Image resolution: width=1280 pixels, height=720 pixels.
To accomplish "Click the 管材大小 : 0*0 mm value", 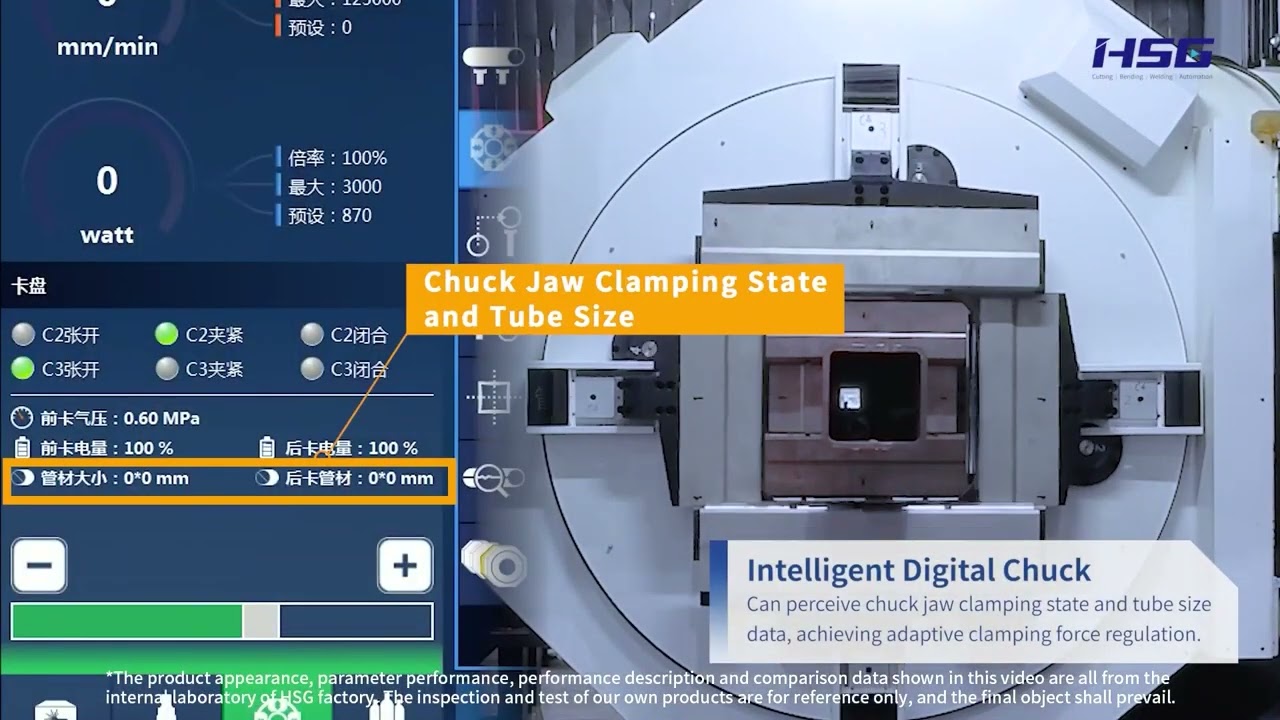I will pyautogui.click(x=114, y=478).
